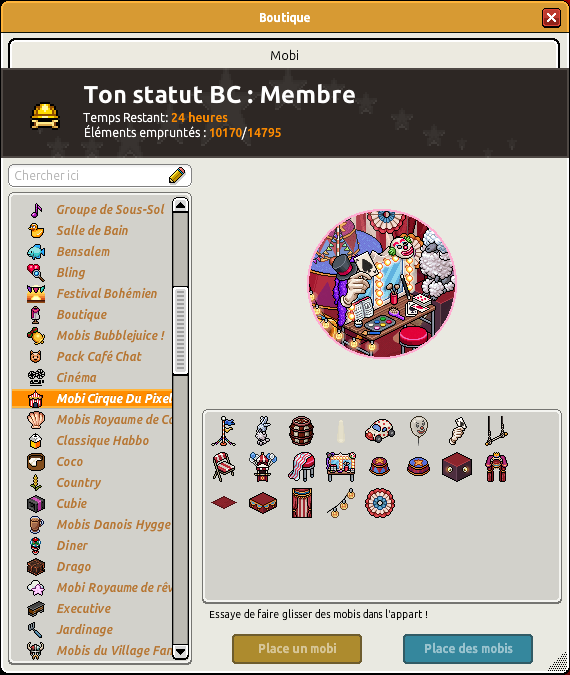Switch to the Mobi tab
Image resolution: width=570 pixels, height=675 pixels.
coord(284,55)
